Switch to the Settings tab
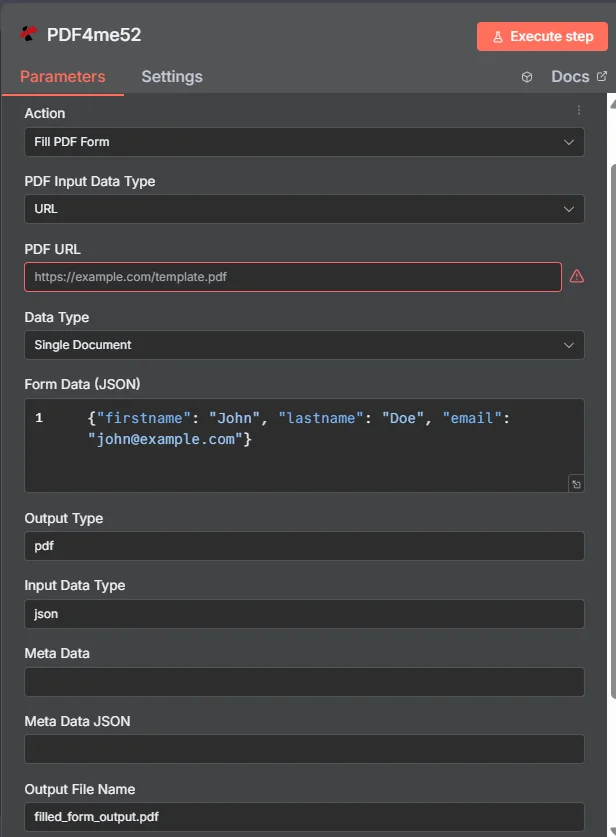Screen dimensions: 616x837 coord(172,76)
